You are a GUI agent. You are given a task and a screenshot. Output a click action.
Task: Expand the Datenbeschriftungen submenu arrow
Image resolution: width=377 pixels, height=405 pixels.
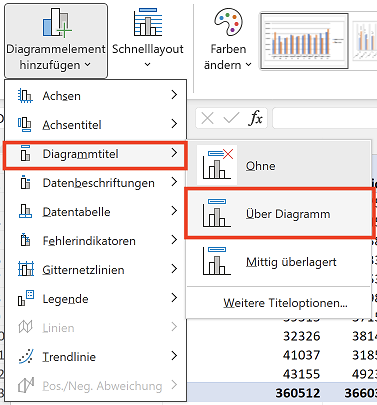point(174,182)
